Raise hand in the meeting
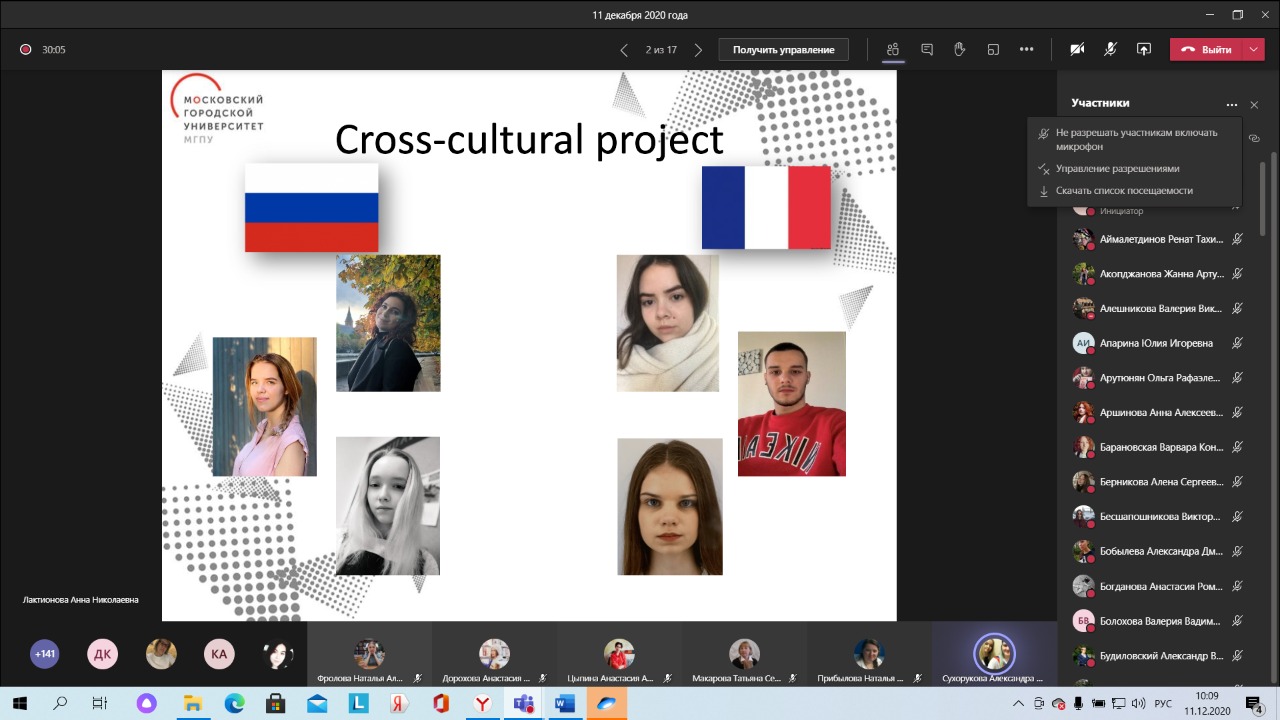 coord(960,49)
